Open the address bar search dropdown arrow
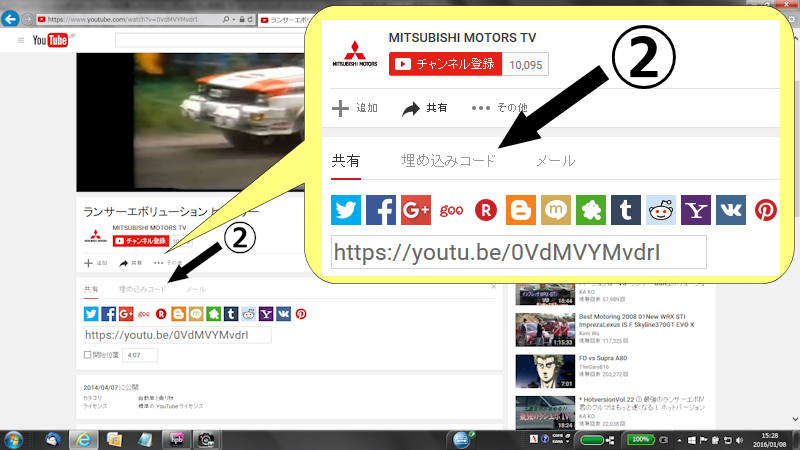The image size is (800, 450). point(234,19)
